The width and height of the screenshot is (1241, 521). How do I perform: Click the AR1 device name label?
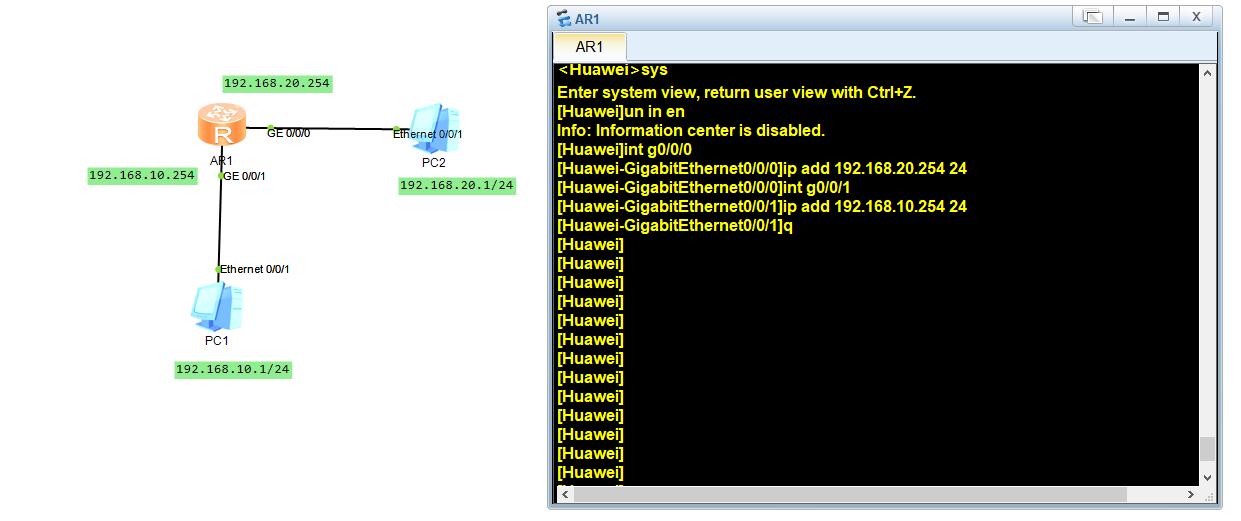point(222,160)
